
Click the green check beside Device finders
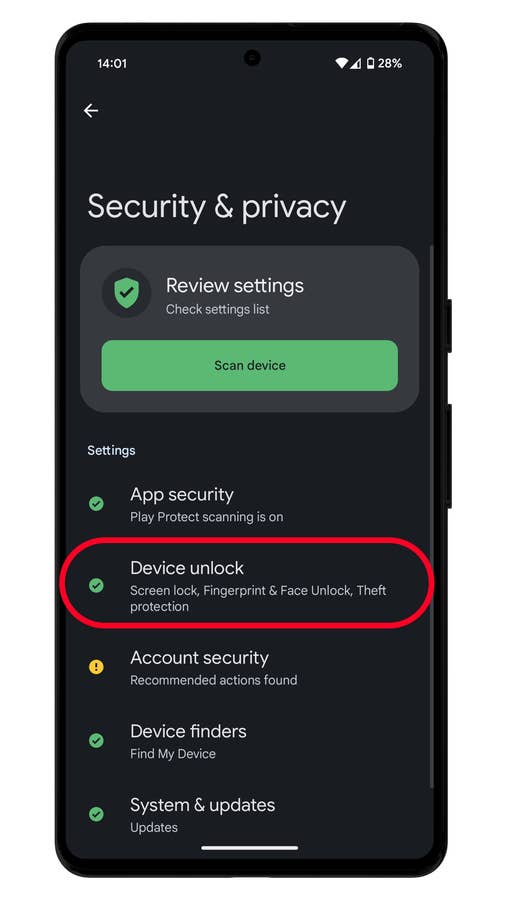click(x=96, y=740)
